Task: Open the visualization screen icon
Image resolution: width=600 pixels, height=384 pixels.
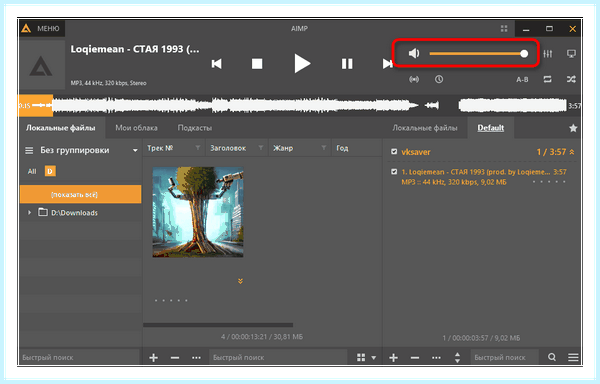Action: [571, 54]
